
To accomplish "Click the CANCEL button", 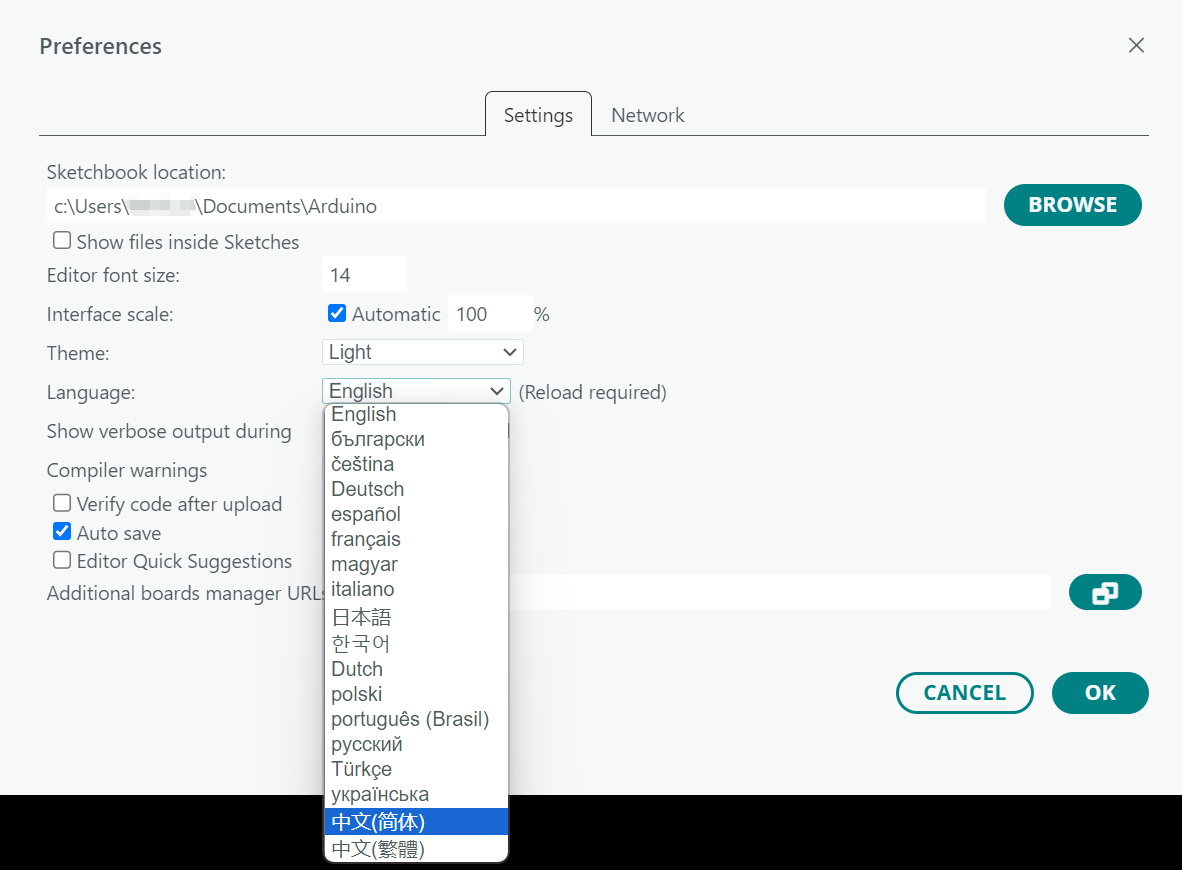I will click(x=964, y=693).
